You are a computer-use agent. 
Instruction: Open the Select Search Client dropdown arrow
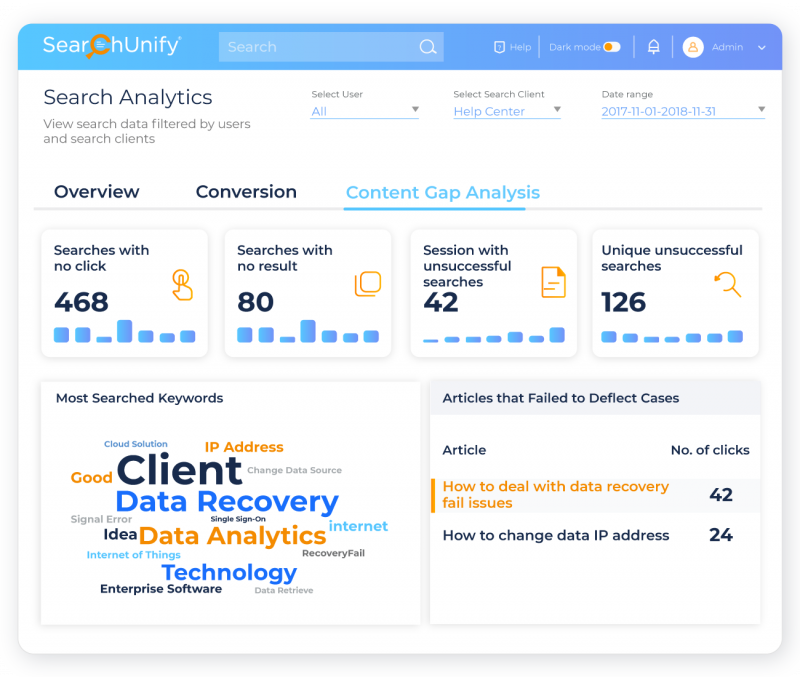557,109
